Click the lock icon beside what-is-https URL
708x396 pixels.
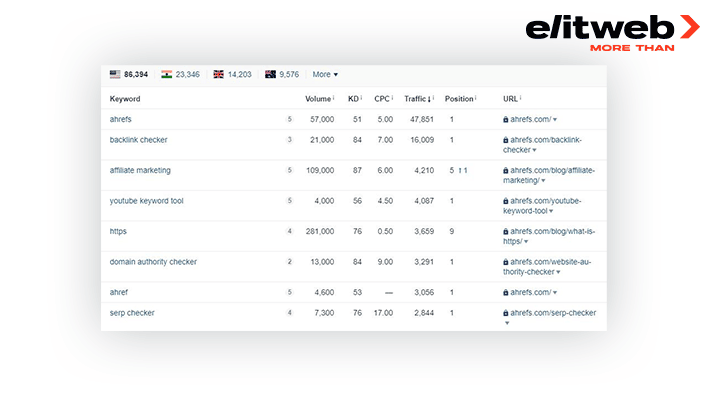[506, 231]
